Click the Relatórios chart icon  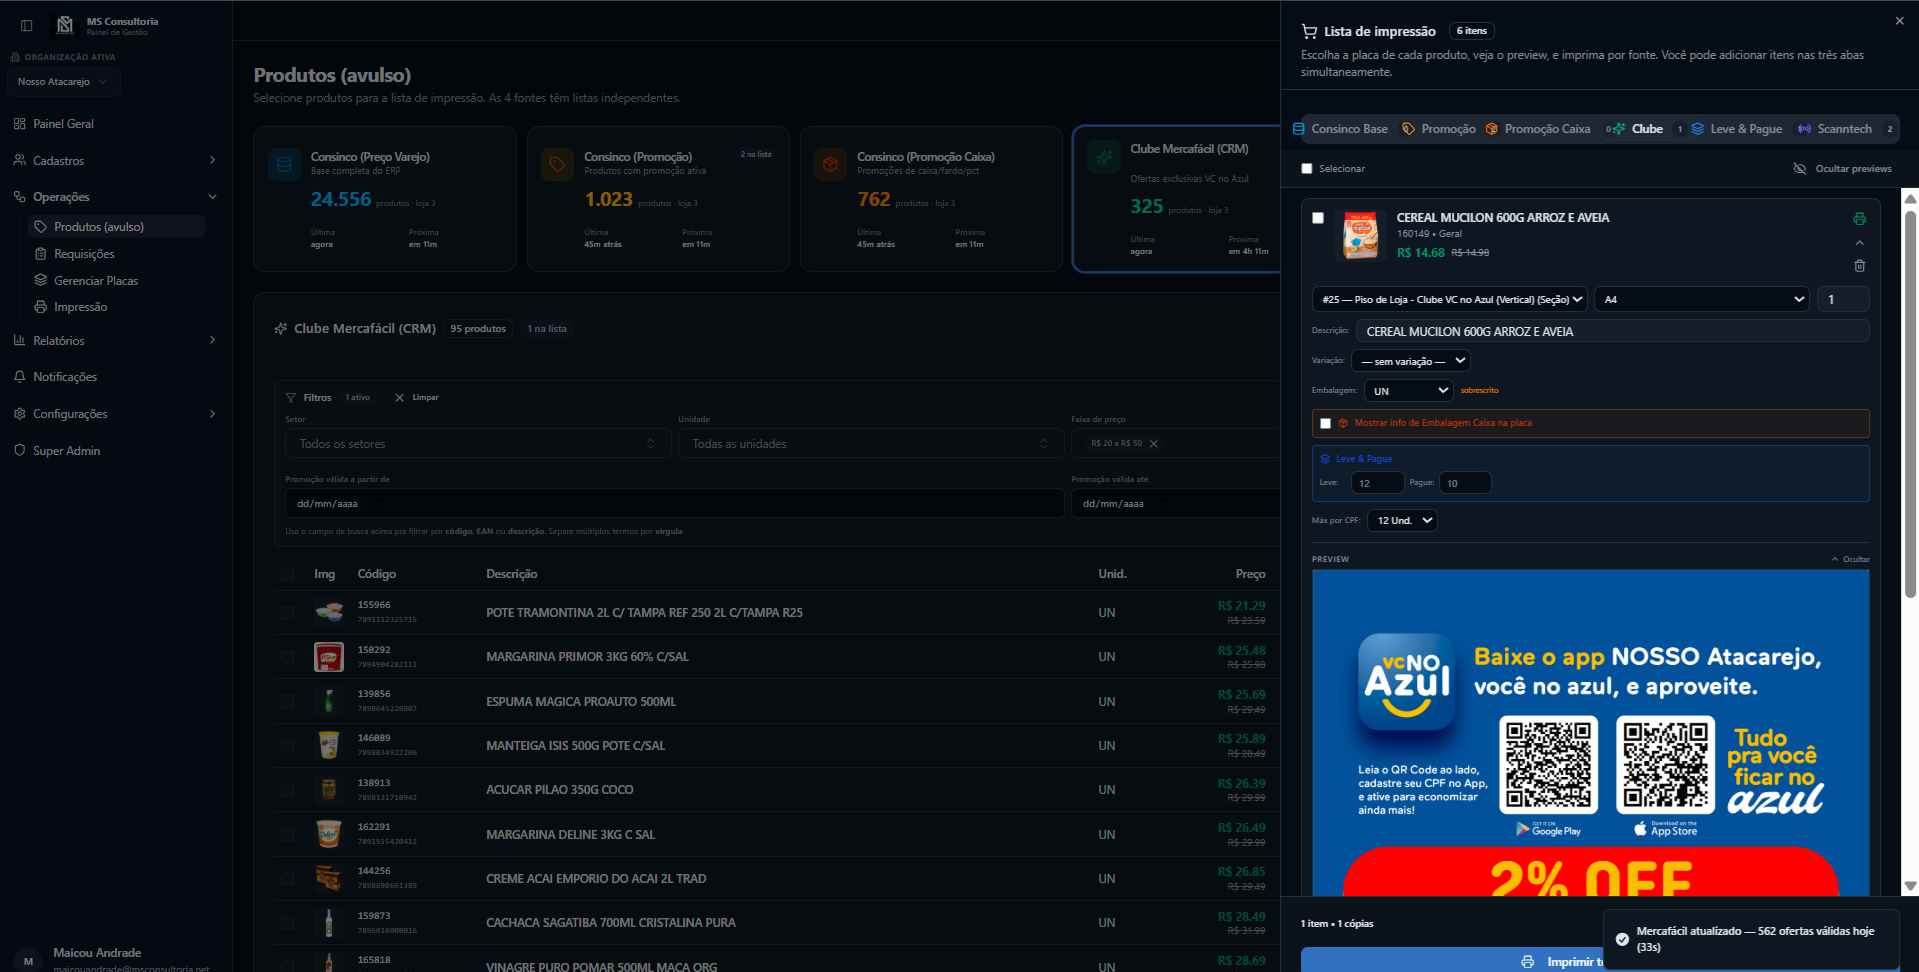tap(20, 341)
